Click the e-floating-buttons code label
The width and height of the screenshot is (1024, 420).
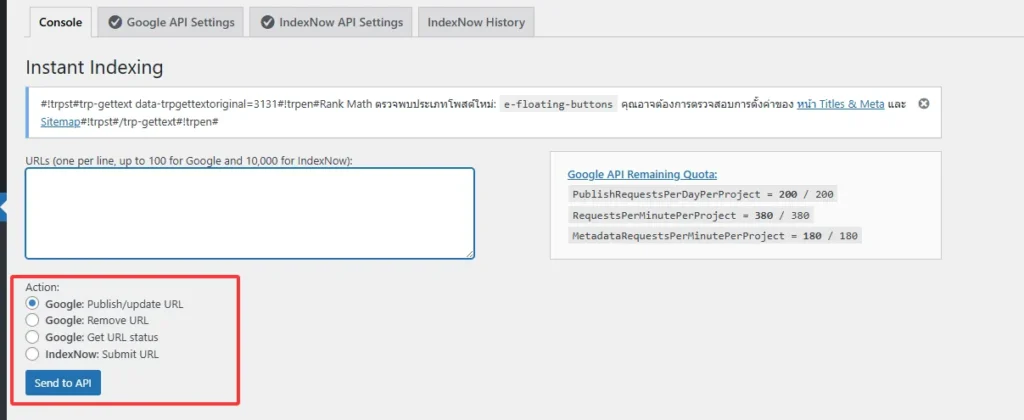click(557, 104)
